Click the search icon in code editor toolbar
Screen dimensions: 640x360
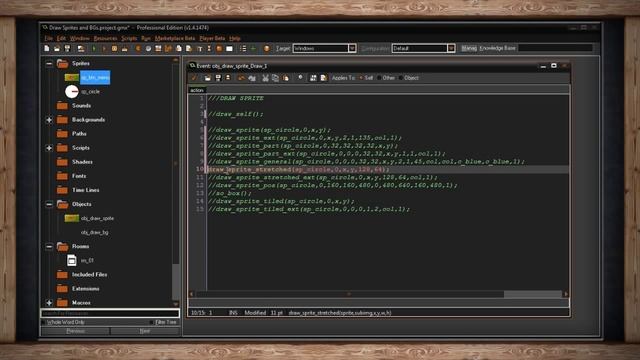coord(300,78)
